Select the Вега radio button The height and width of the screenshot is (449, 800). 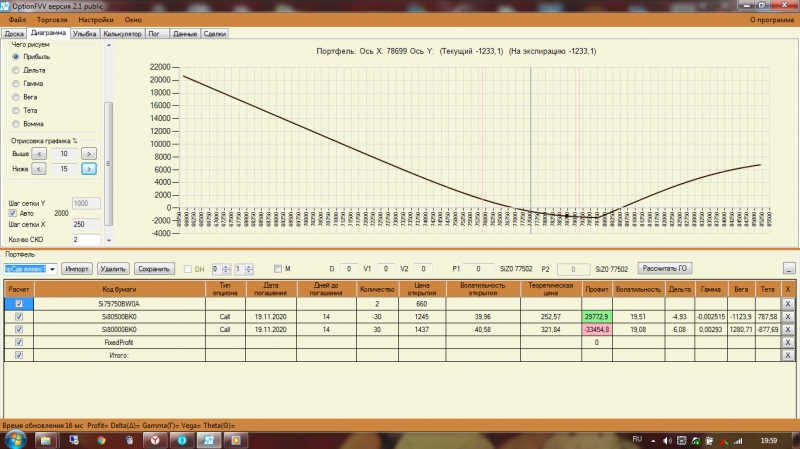pos(16,97)
